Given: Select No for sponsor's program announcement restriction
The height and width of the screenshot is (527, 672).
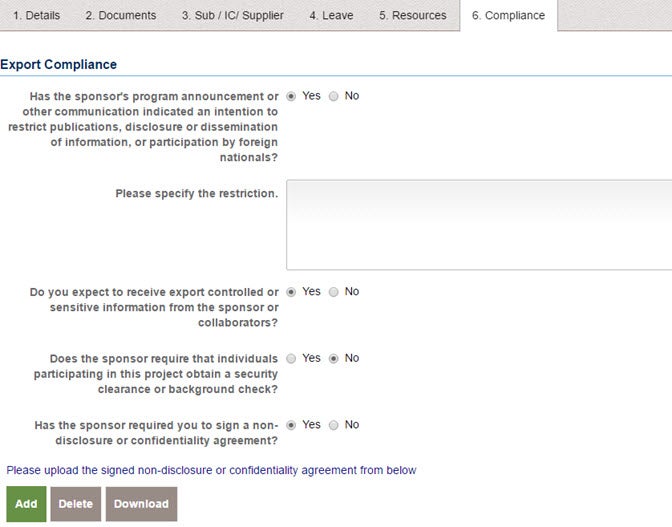Looking at the screenshot, I should 333,96.
